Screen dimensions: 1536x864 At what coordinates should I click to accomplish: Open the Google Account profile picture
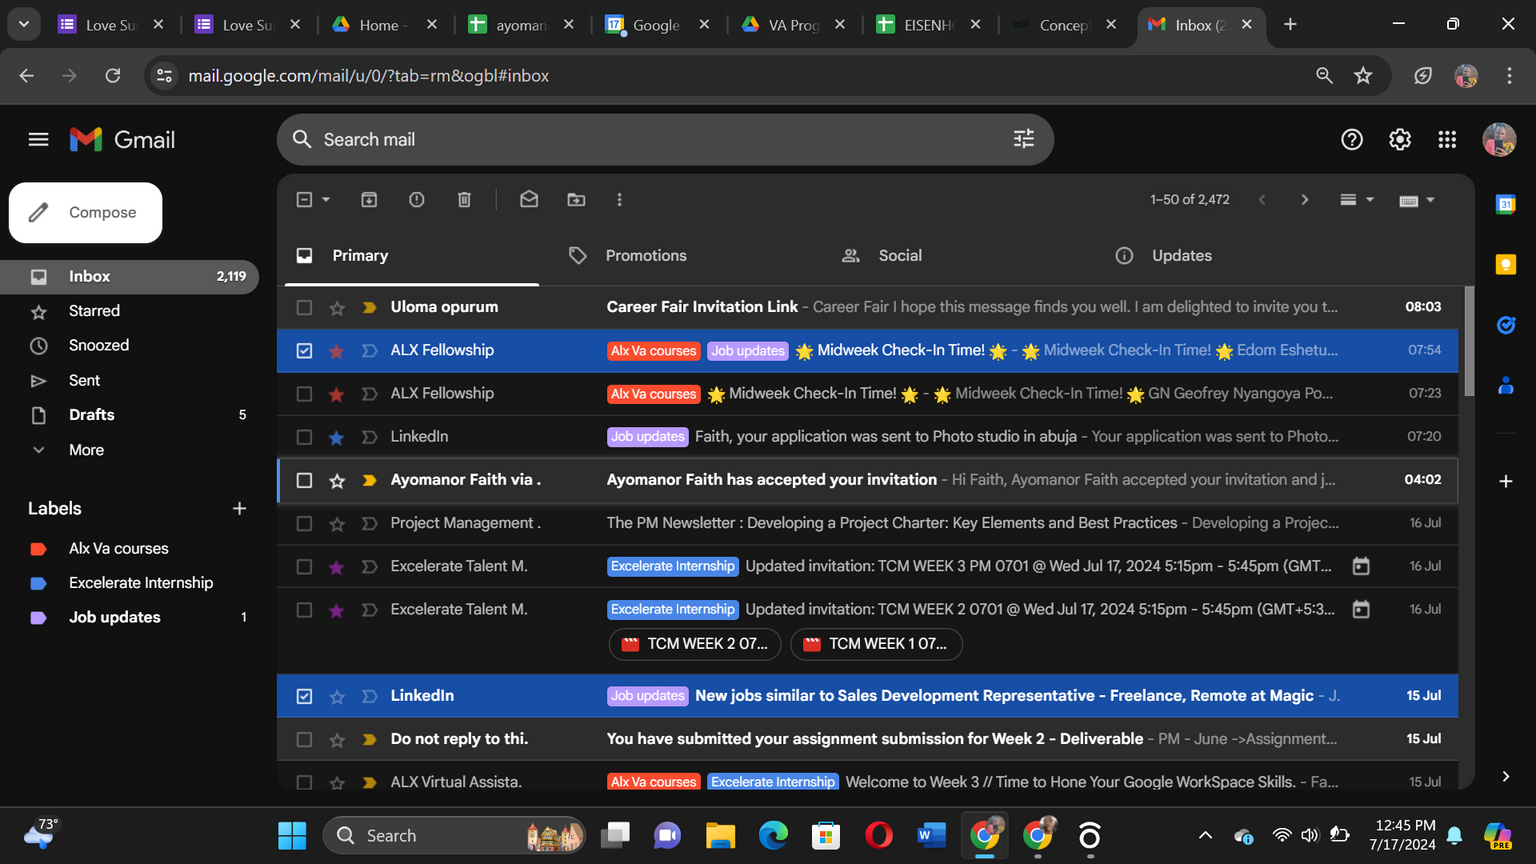click(1499, 140)
